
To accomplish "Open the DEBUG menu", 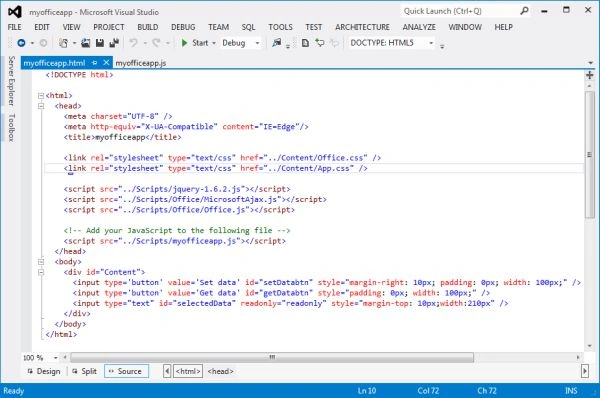I will pos(183,27).
